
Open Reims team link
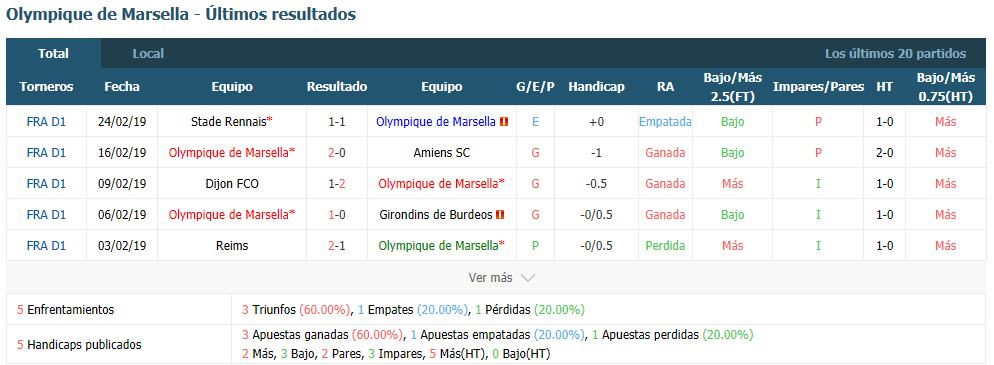[x=232, y=246]
